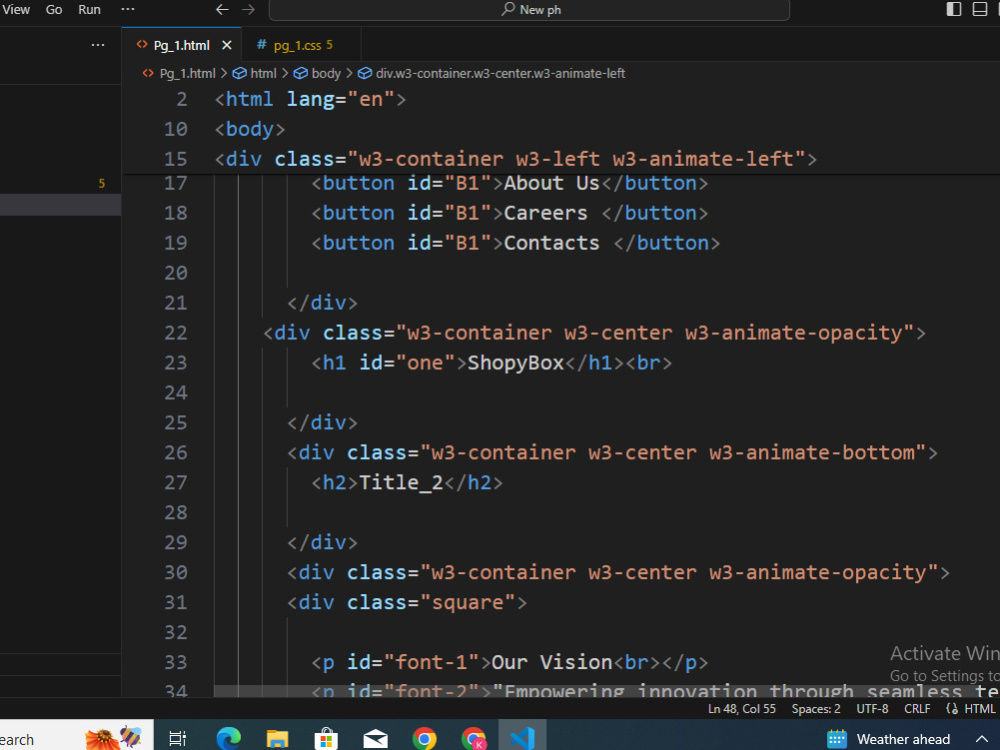
Task: Toggle the bottom panel layout icon
Action: [980, 9]
